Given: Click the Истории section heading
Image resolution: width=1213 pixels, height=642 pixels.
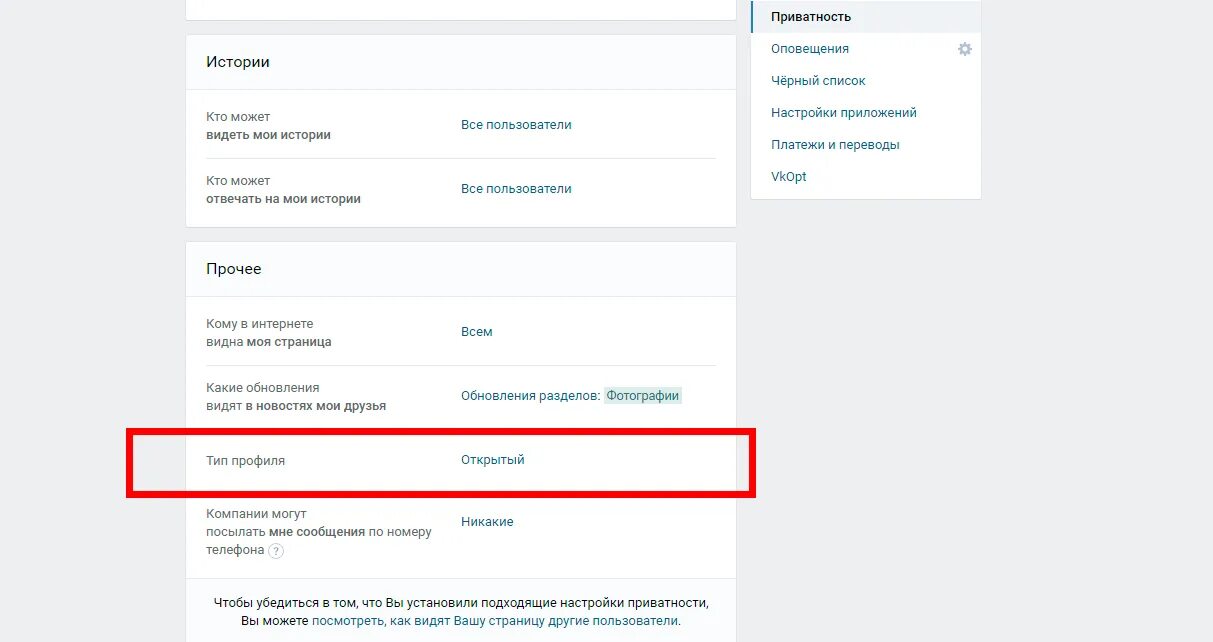Looking at the screenshot, I should click(238, 62).
